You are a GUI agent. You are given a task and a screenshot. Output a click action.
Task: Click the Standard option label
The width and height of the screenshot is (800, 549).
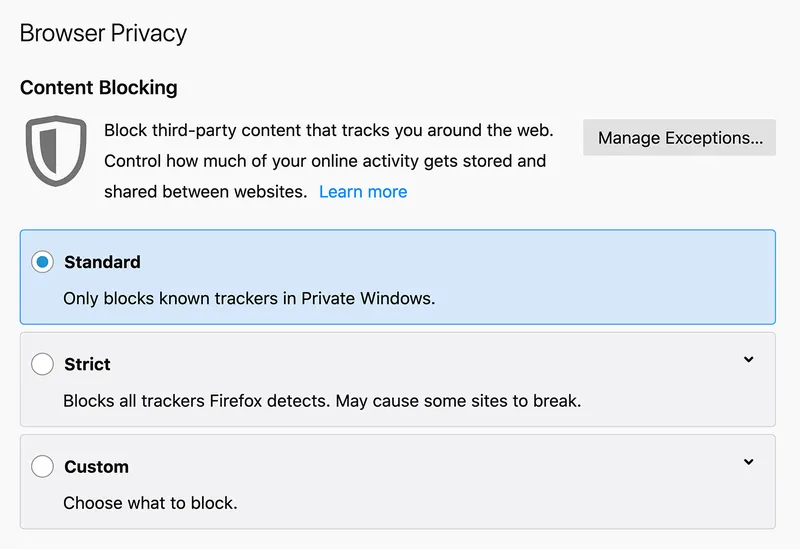(x=102, y=262)
